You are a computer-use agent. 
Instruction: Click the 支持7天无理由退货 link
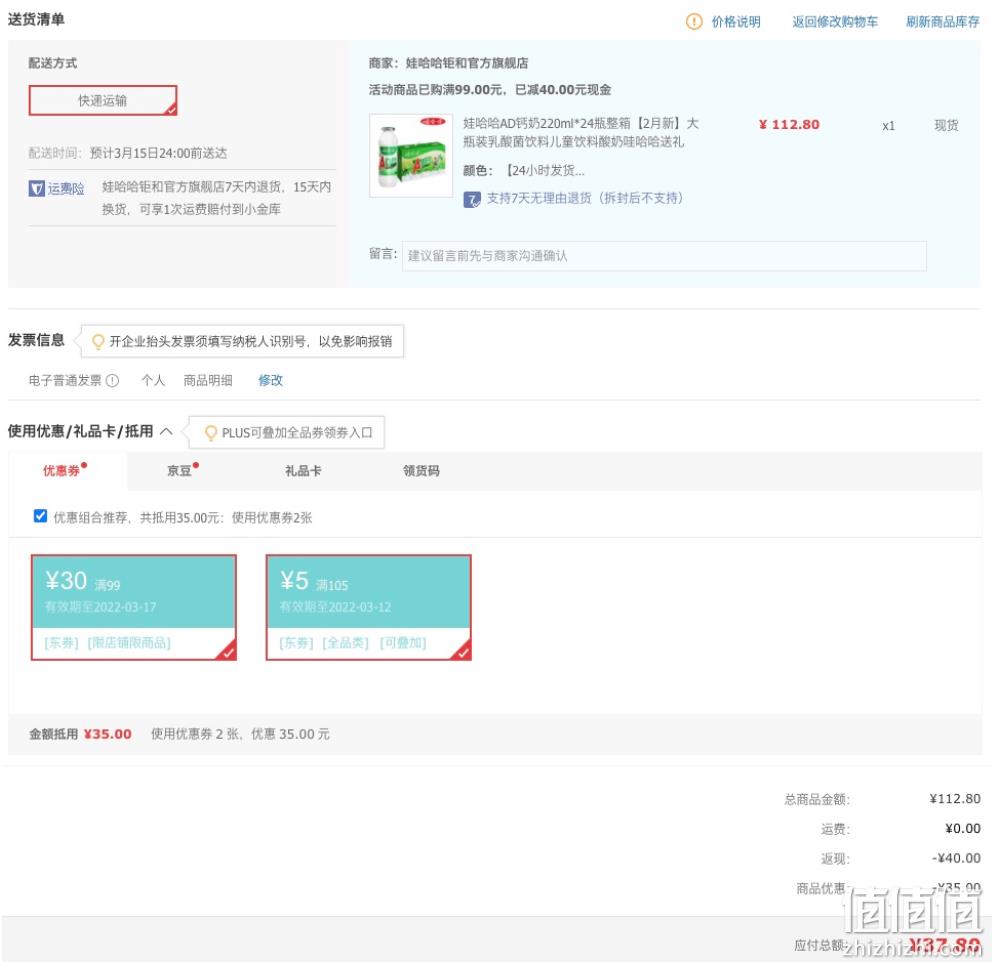pyautogui.click(x=585, y=199)
